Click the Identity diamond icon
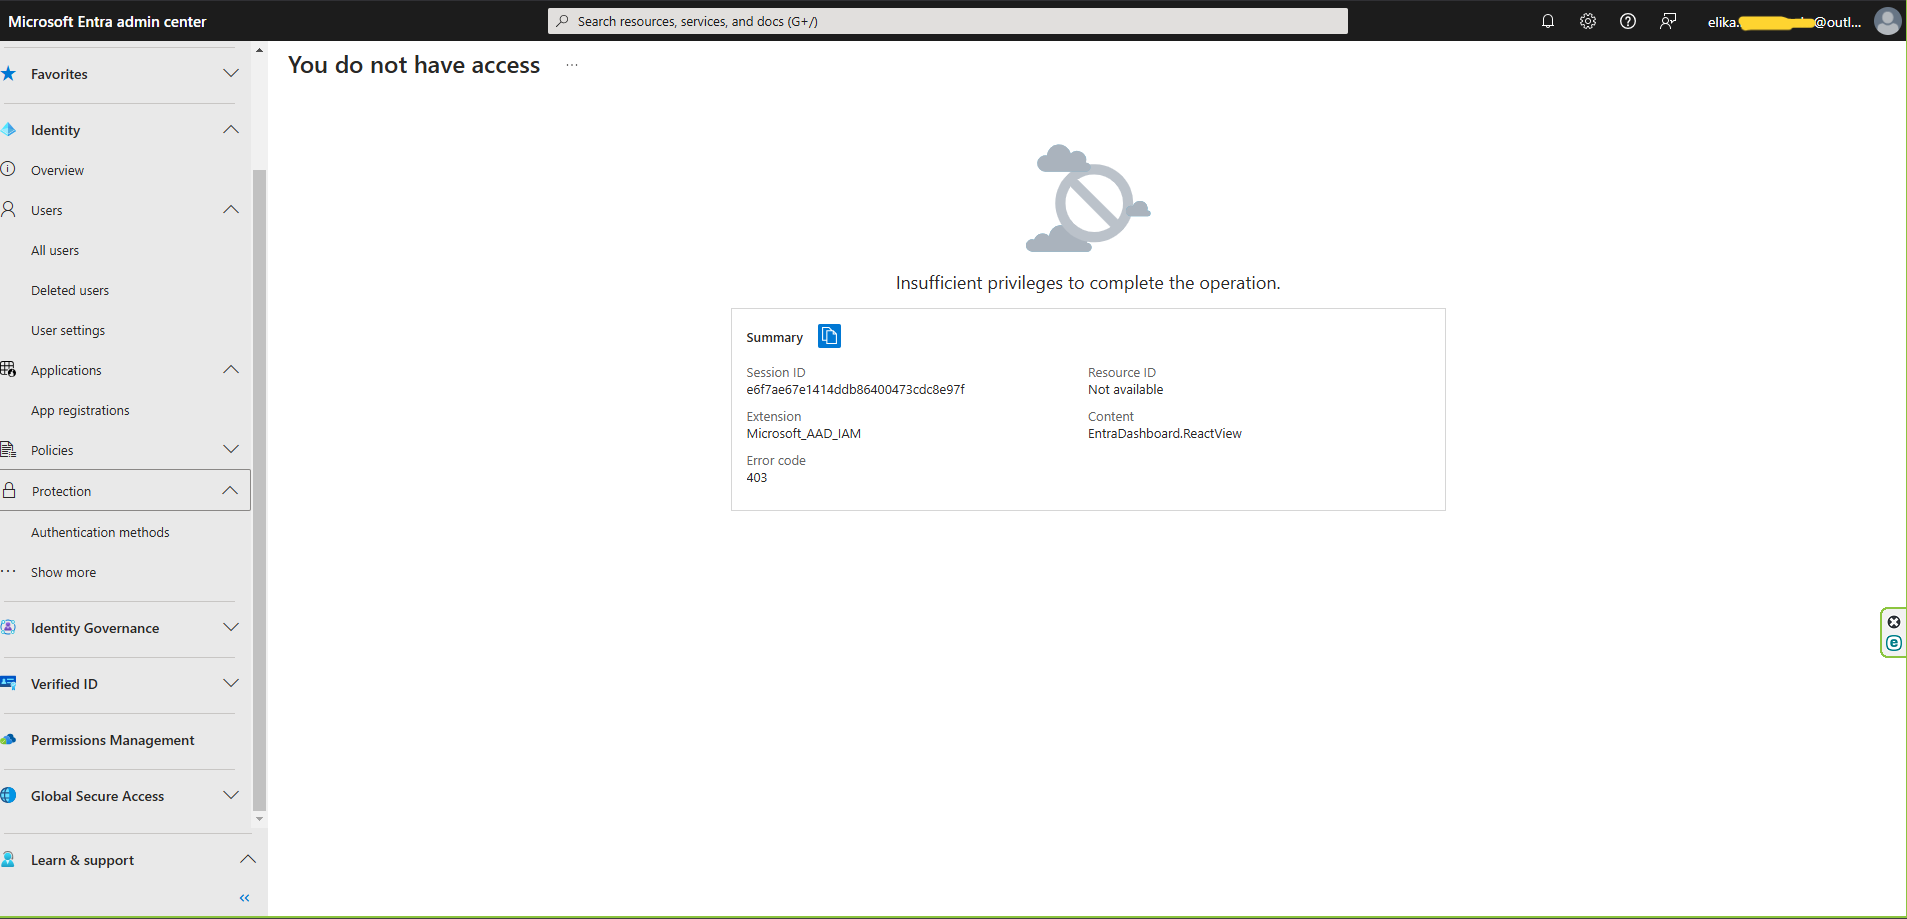The height and width of the screenshot is (919, 1907). coord(8,129)
